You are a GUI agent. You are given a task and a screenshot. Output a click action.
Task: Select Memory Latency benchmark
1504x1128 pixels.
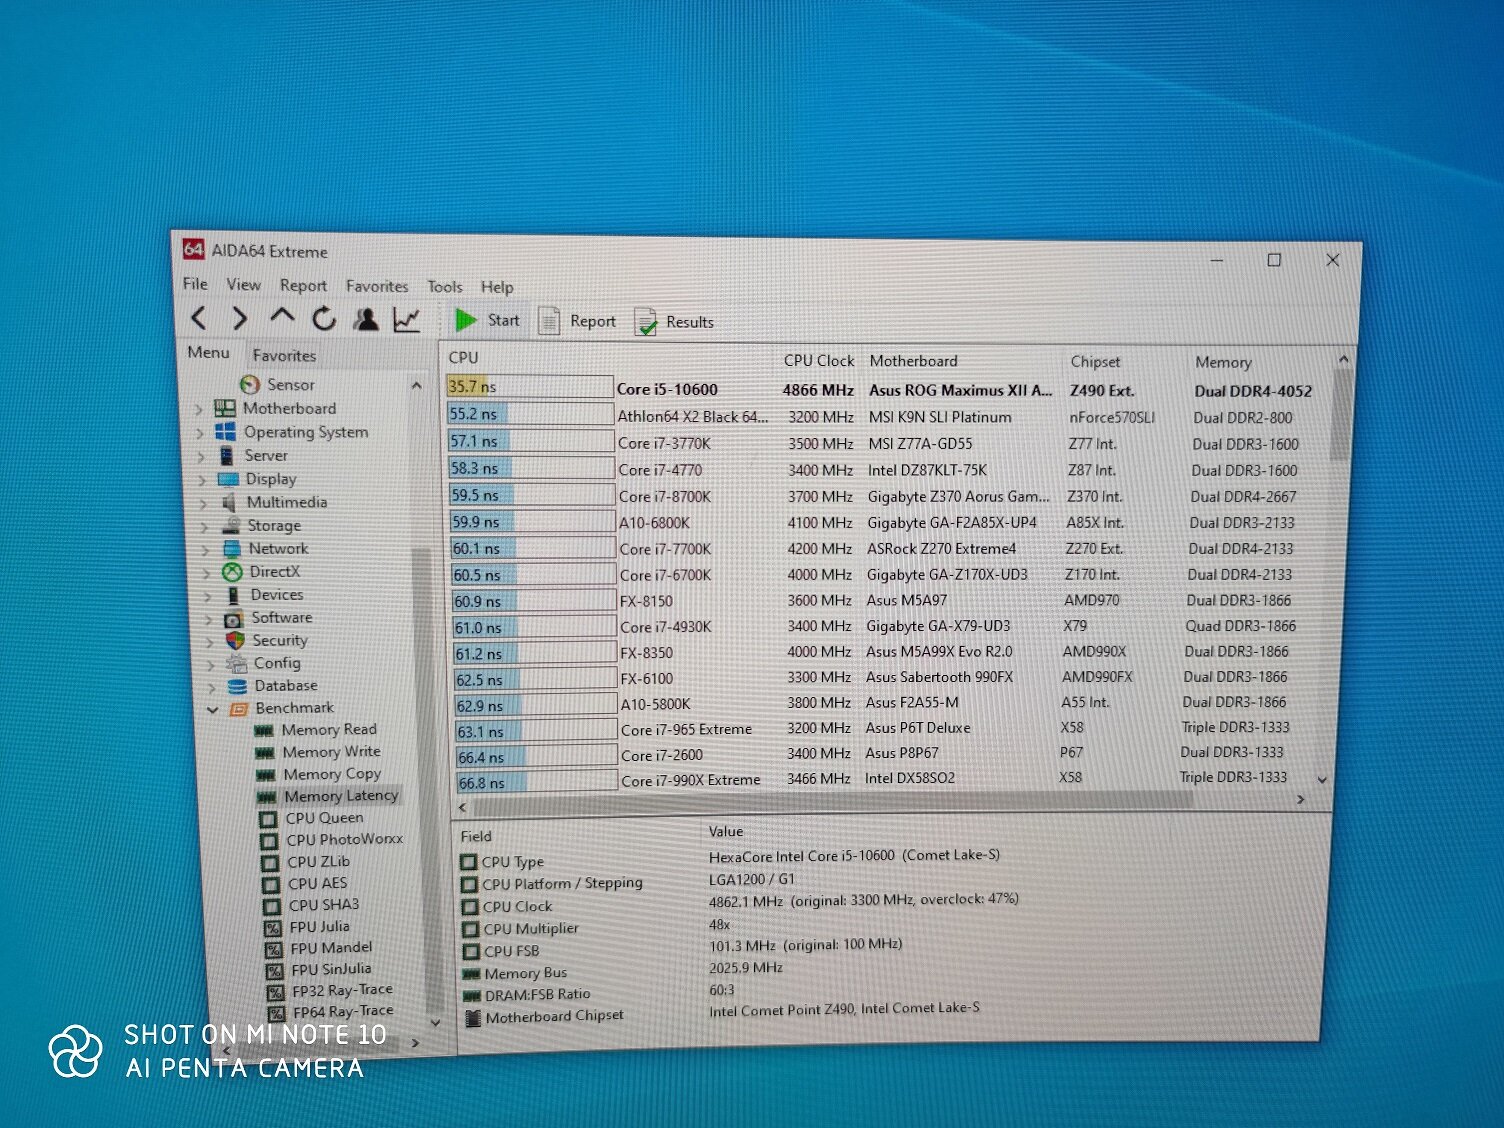(x=328, y=796)
